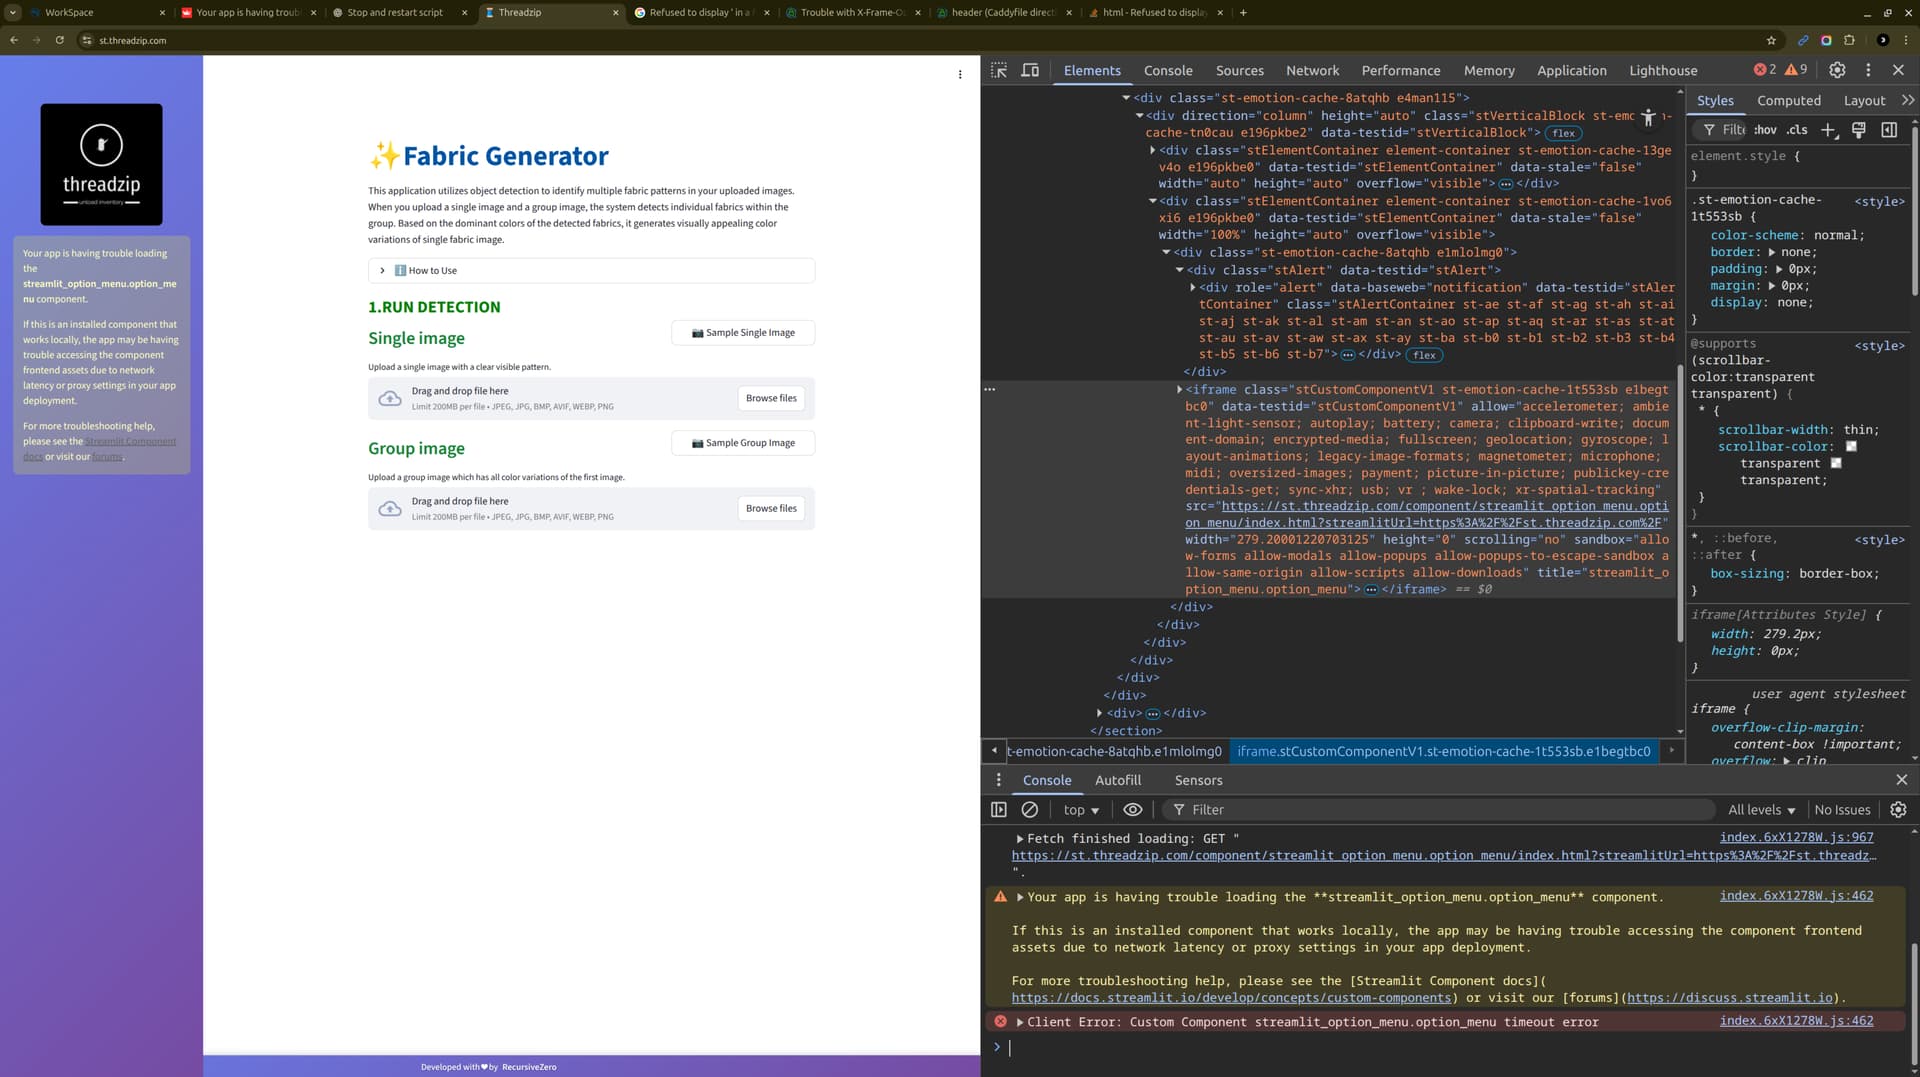Activate the inspect element picker icon
The width and height of the screenshot is (1920, 1077).
point(998,70)
